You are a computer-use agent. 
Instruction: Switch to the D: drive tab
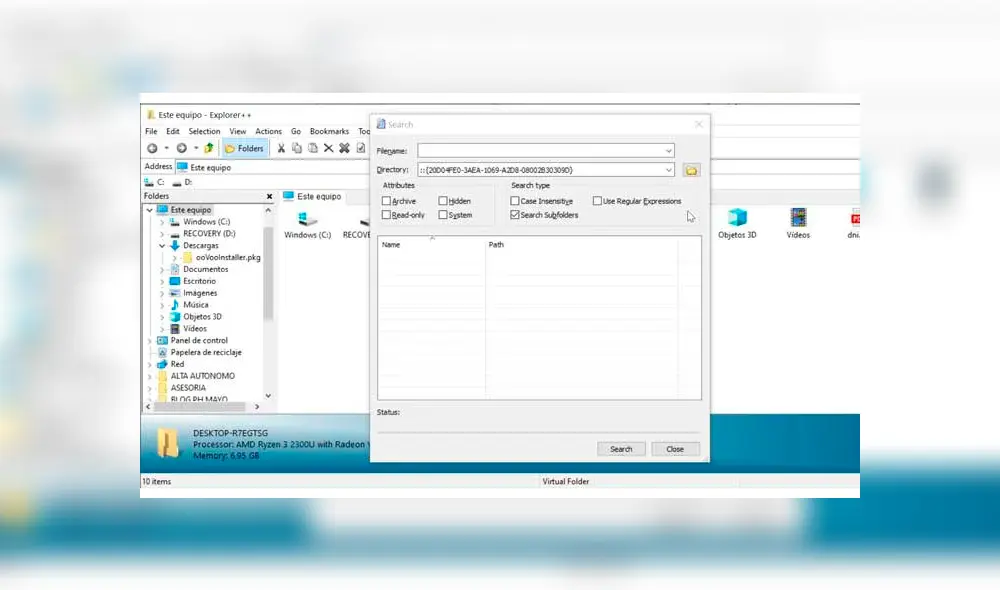point(180,182)
